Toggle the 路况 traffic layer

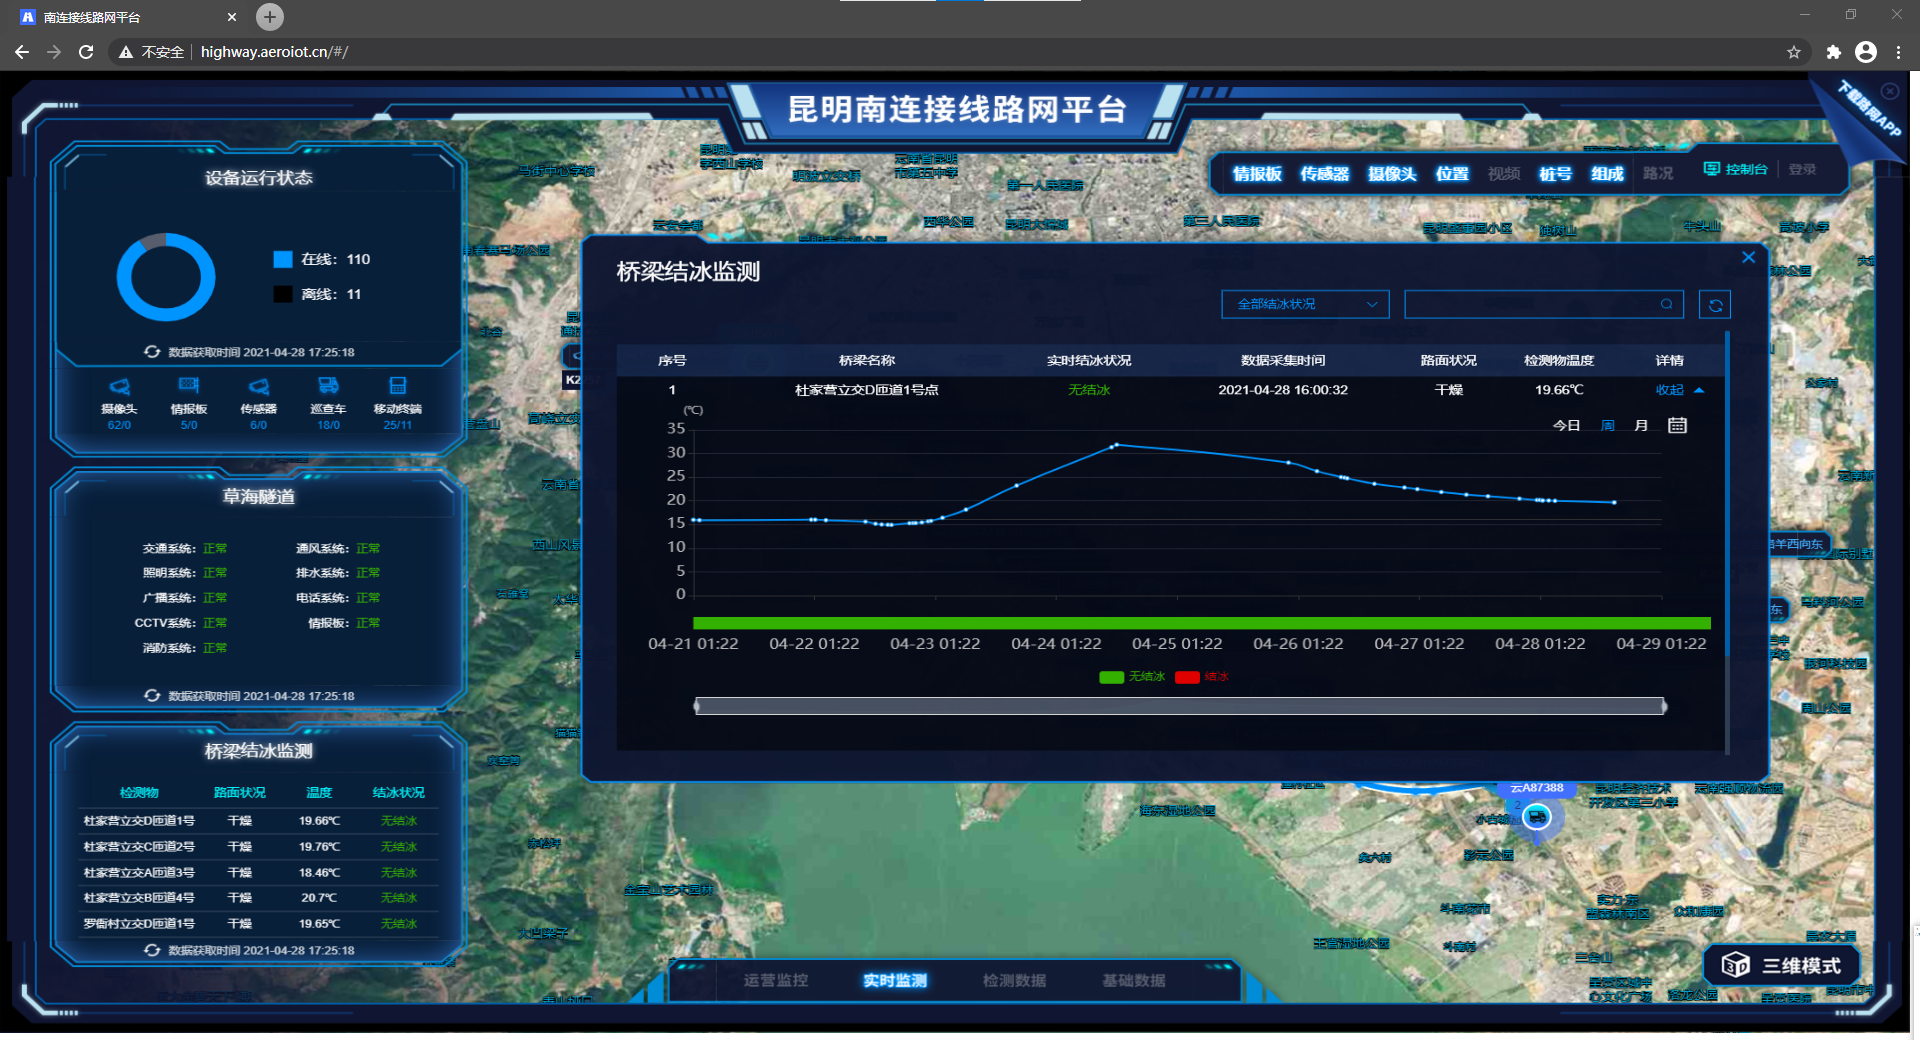click(x=1657, y=174)
